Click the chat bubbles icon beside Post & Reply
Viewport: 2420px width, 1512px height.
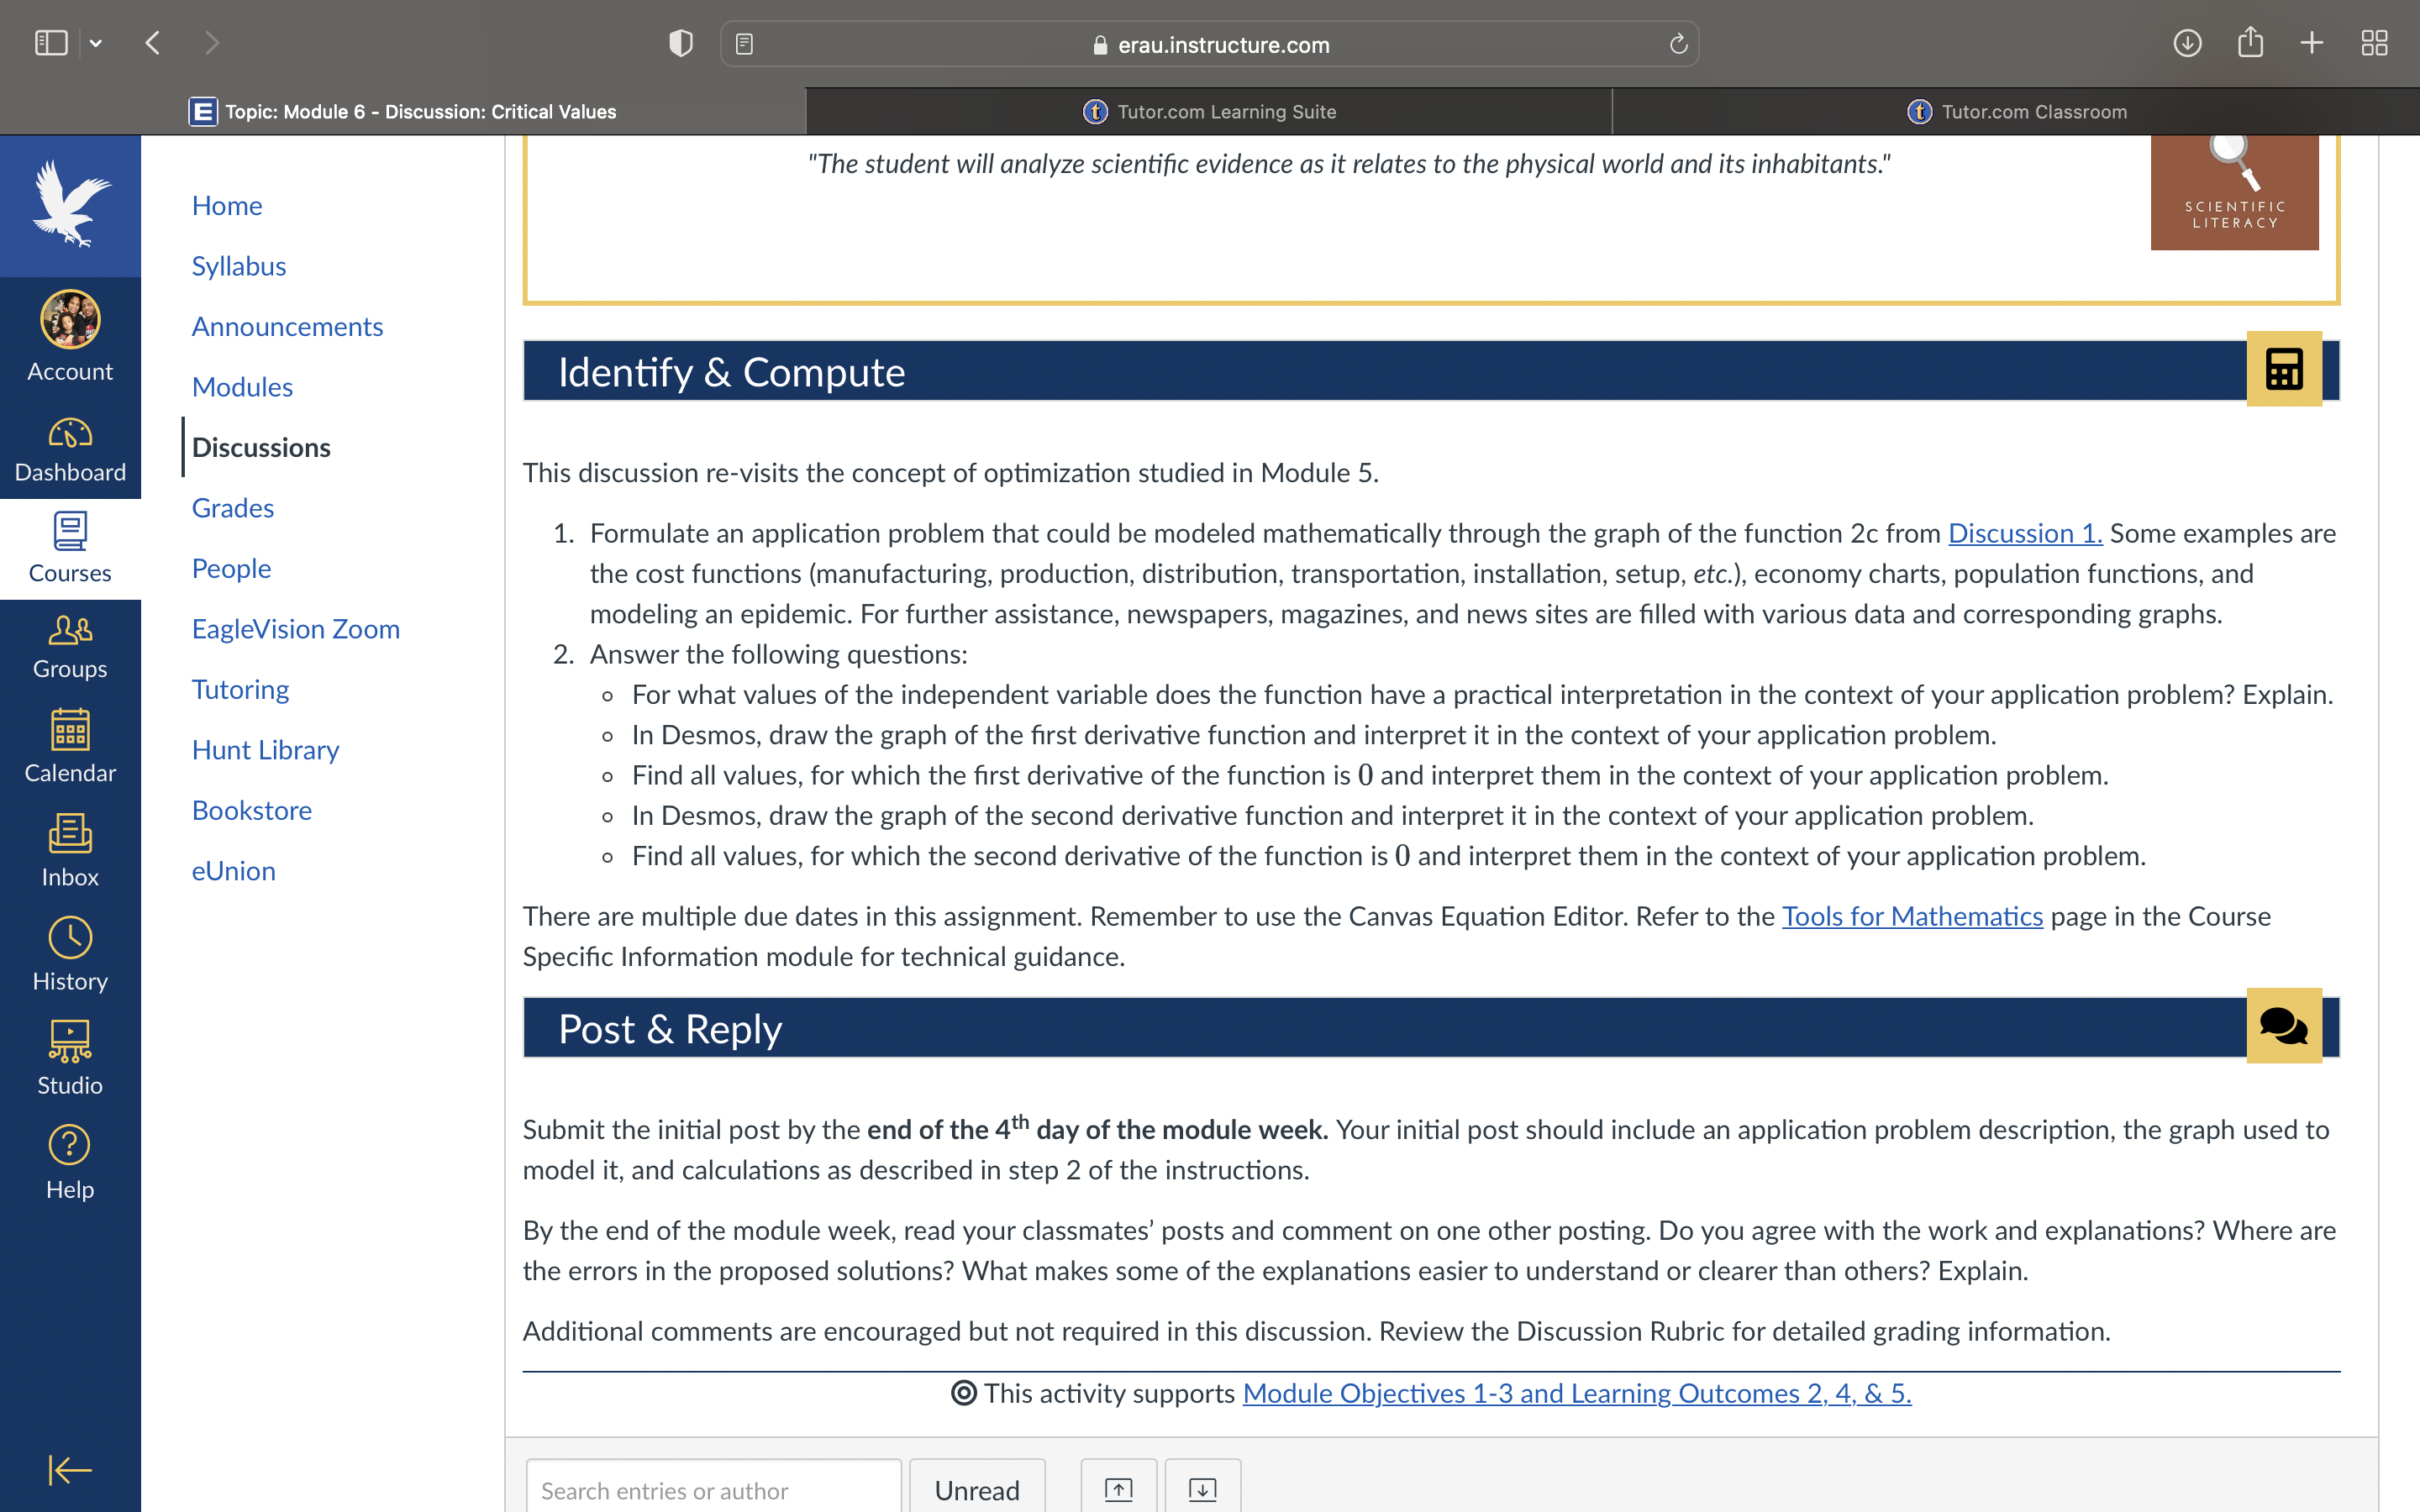coord(2284,1026)
